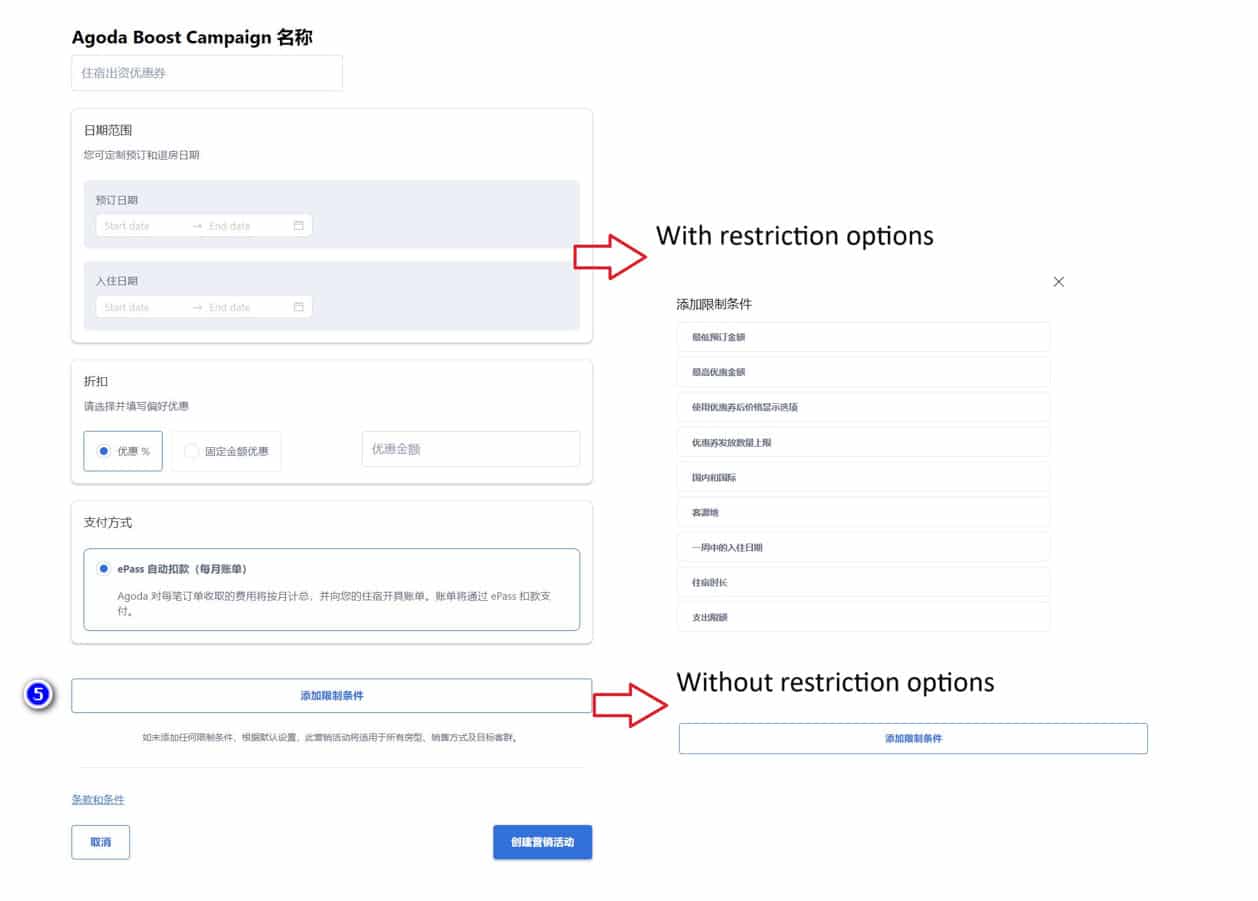
Task: Choose the 一周中的入住日期 restriction
Action: tap(864, 547)
